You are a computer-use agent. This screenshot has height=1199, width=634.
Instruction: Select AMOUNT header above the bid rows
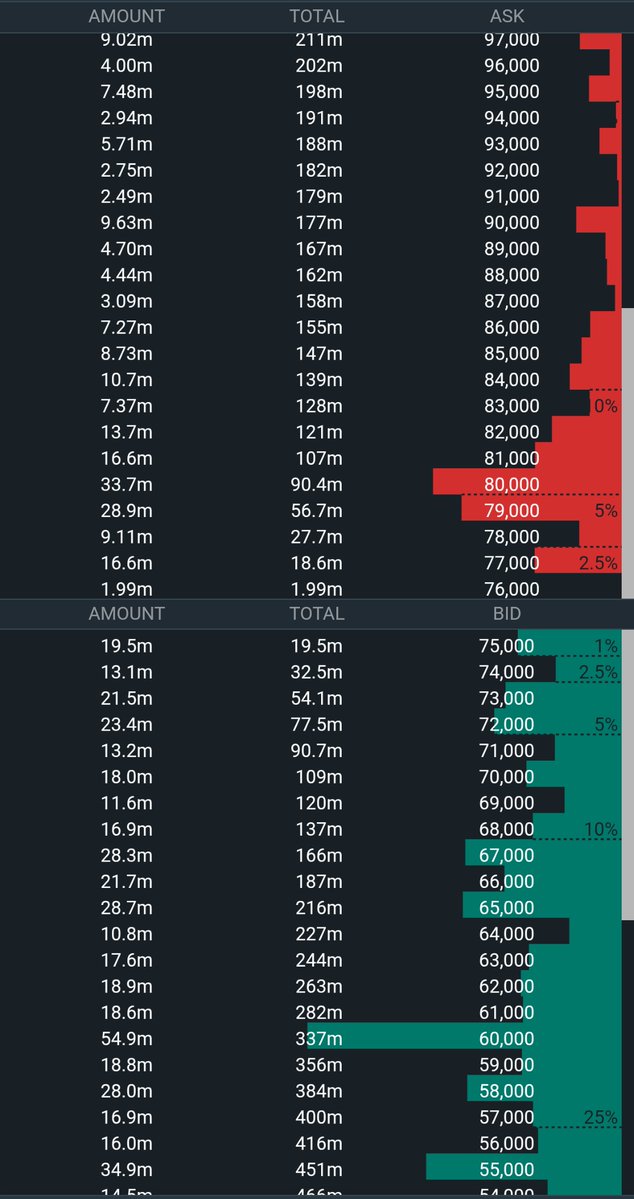(x=126, y=613)
